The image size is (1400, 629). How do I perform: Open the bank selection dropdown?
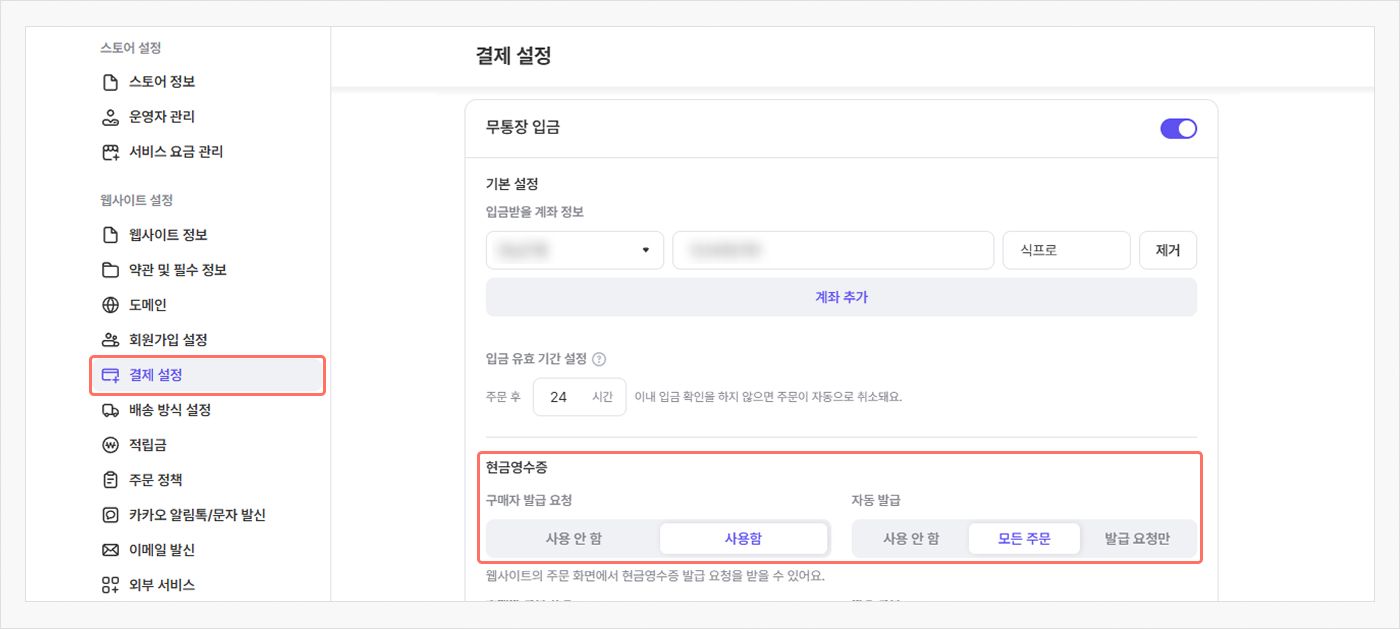coord(575,250)
